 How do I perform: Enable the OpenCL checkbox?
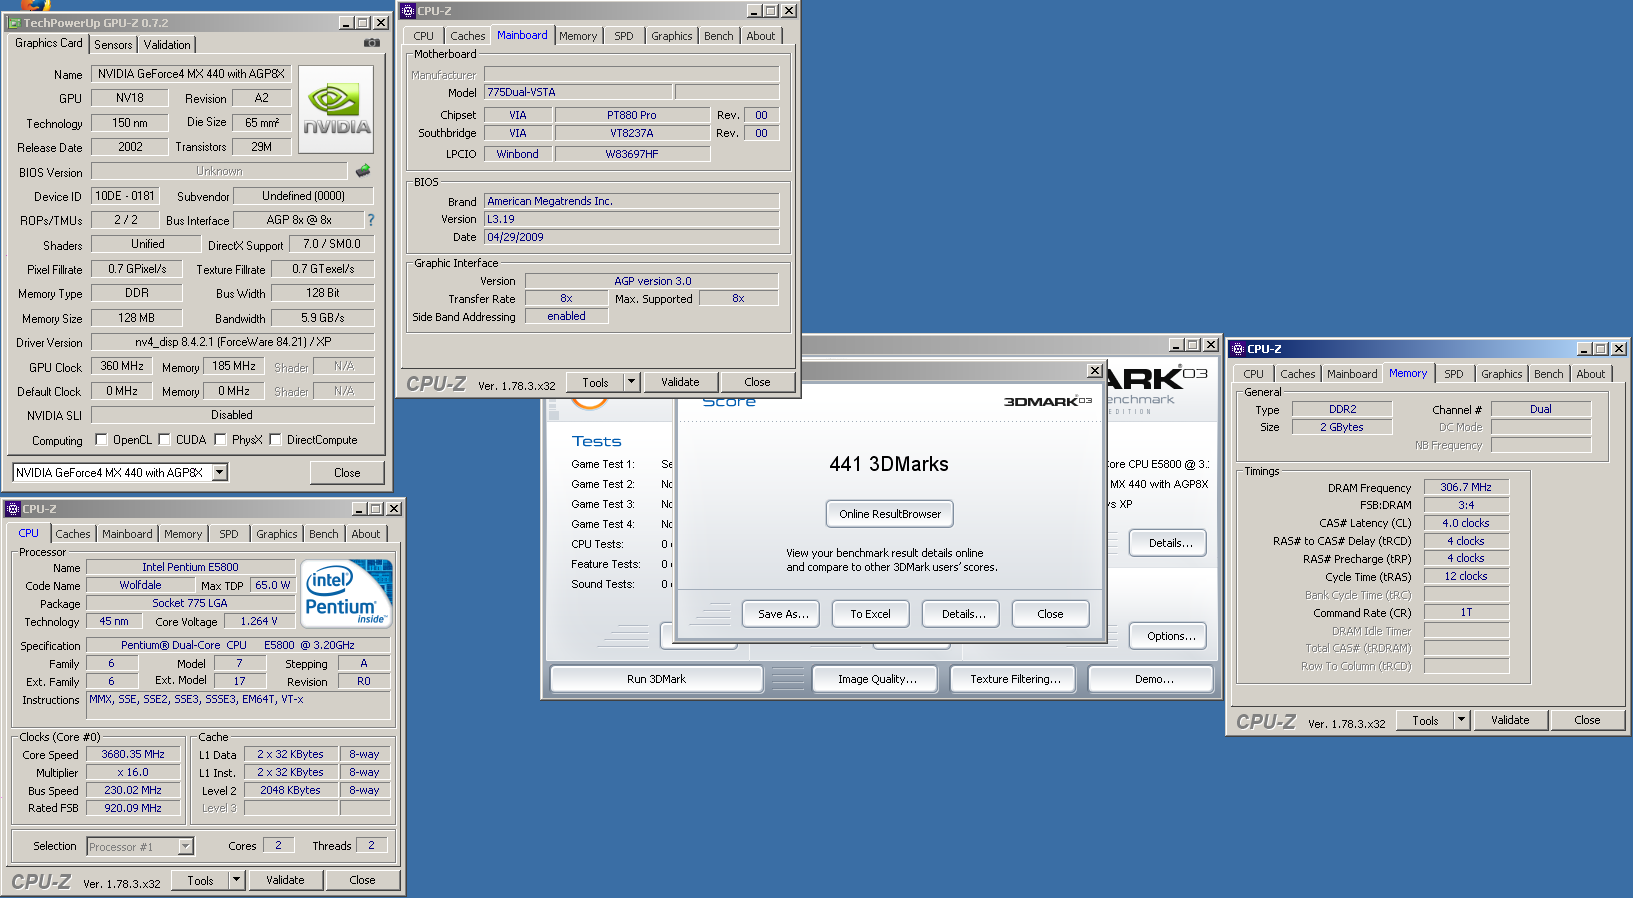pos(101,439)
